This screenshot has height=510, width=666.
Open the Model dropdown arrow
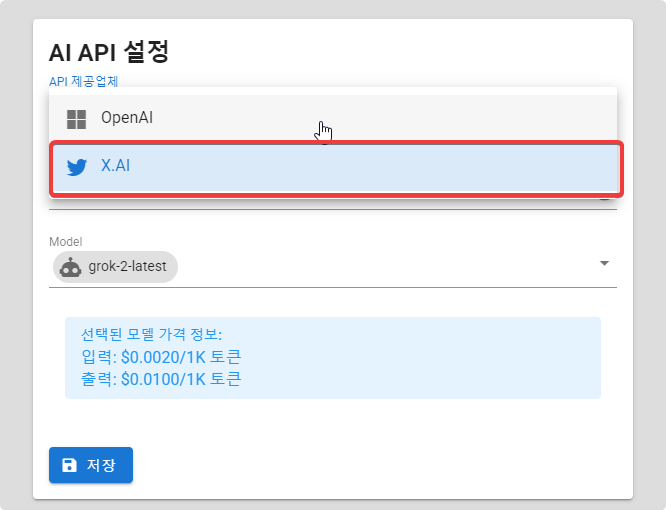pyautogui.click(x=604, y=263)
